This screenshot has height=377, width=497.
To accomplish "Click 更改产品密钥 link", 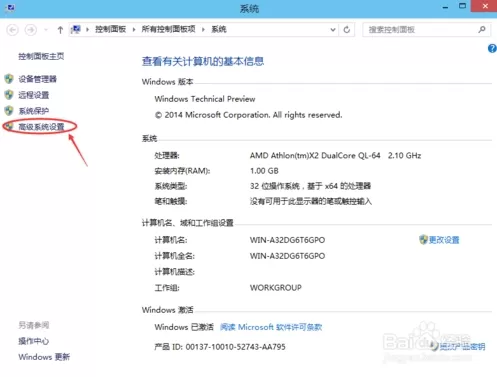I will point(462,347).
